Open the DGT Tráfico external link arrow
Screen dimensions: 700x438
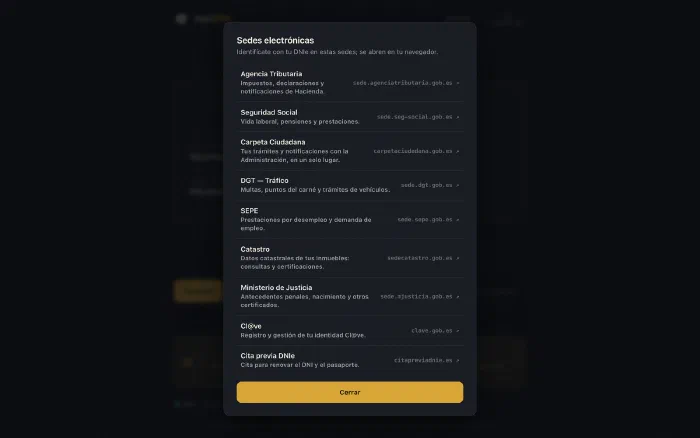[458, 185]
